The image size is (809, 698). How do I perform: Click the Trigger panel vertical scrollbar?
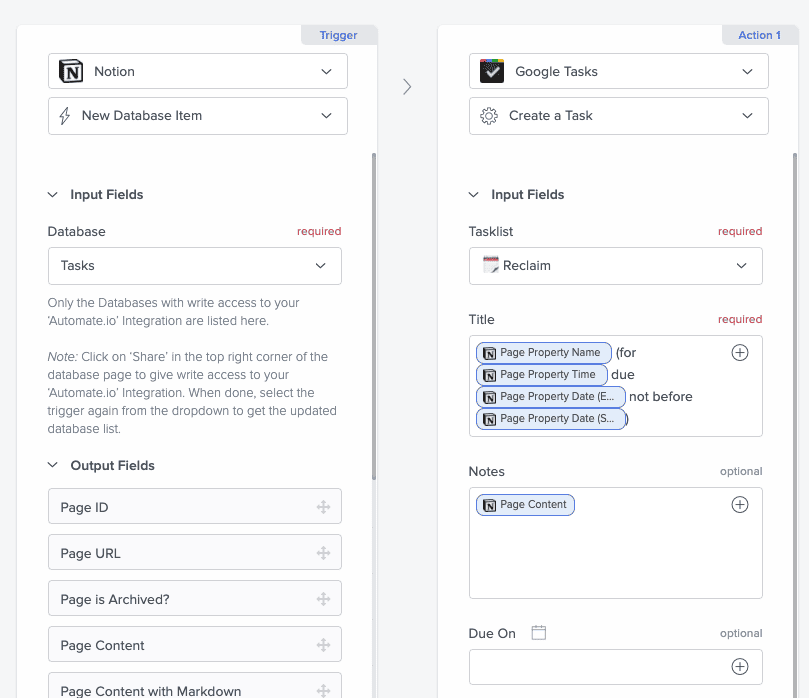coord(374,316)
